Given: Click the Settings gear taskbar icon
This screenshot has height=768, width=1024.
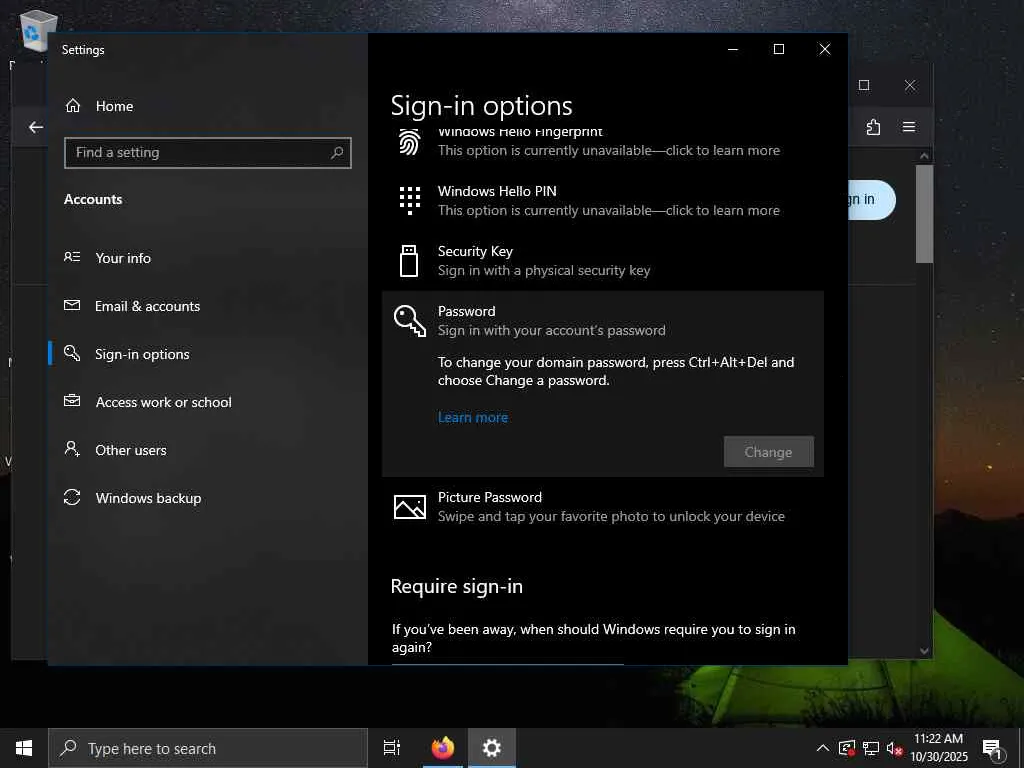Looking at the screenshot, I should tap(491, 748).
